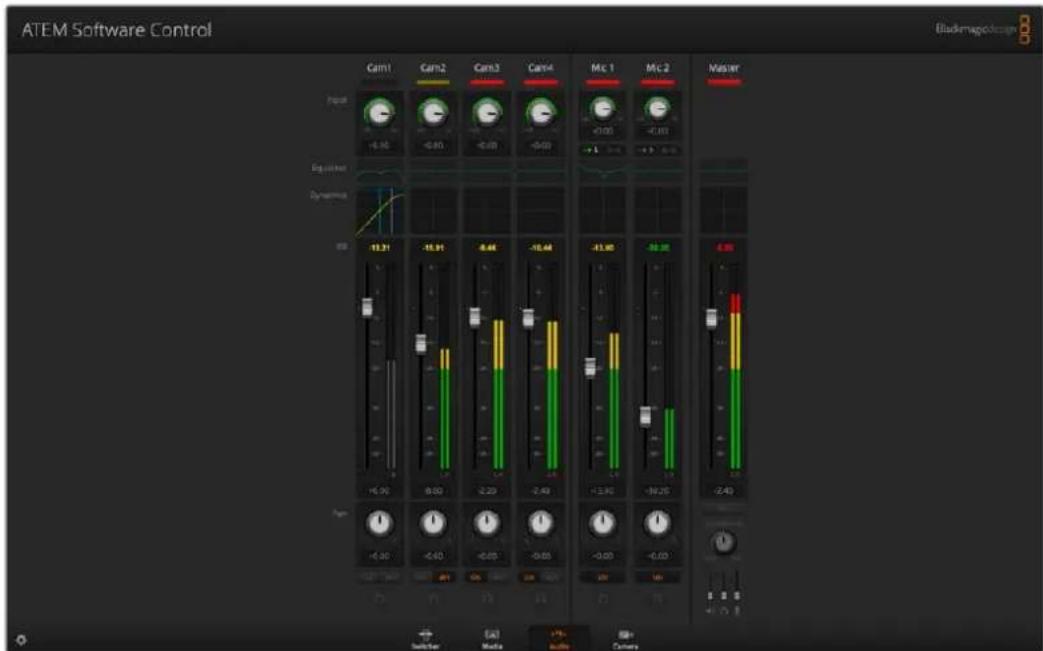
Task: Click the Cam4 pan knob
Action: (x=541, y=523)
